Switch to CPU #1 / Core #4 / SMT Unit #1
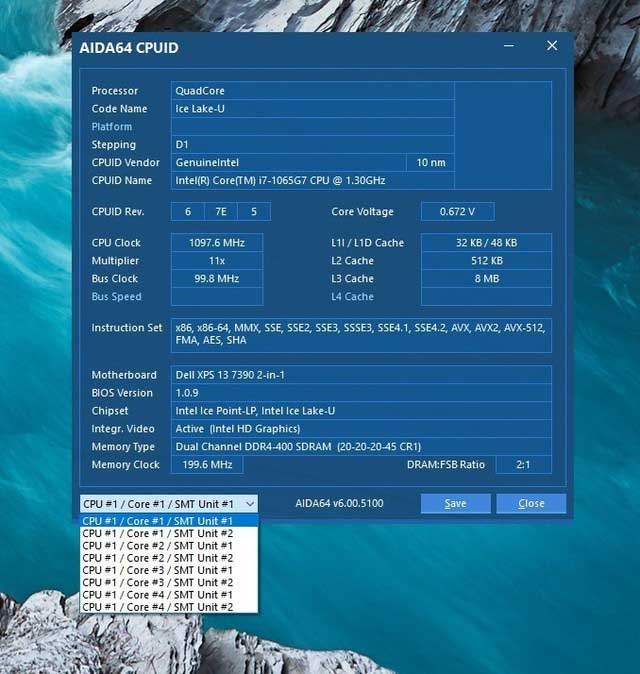This screenshot has height=674, width=640. [169, 595]
